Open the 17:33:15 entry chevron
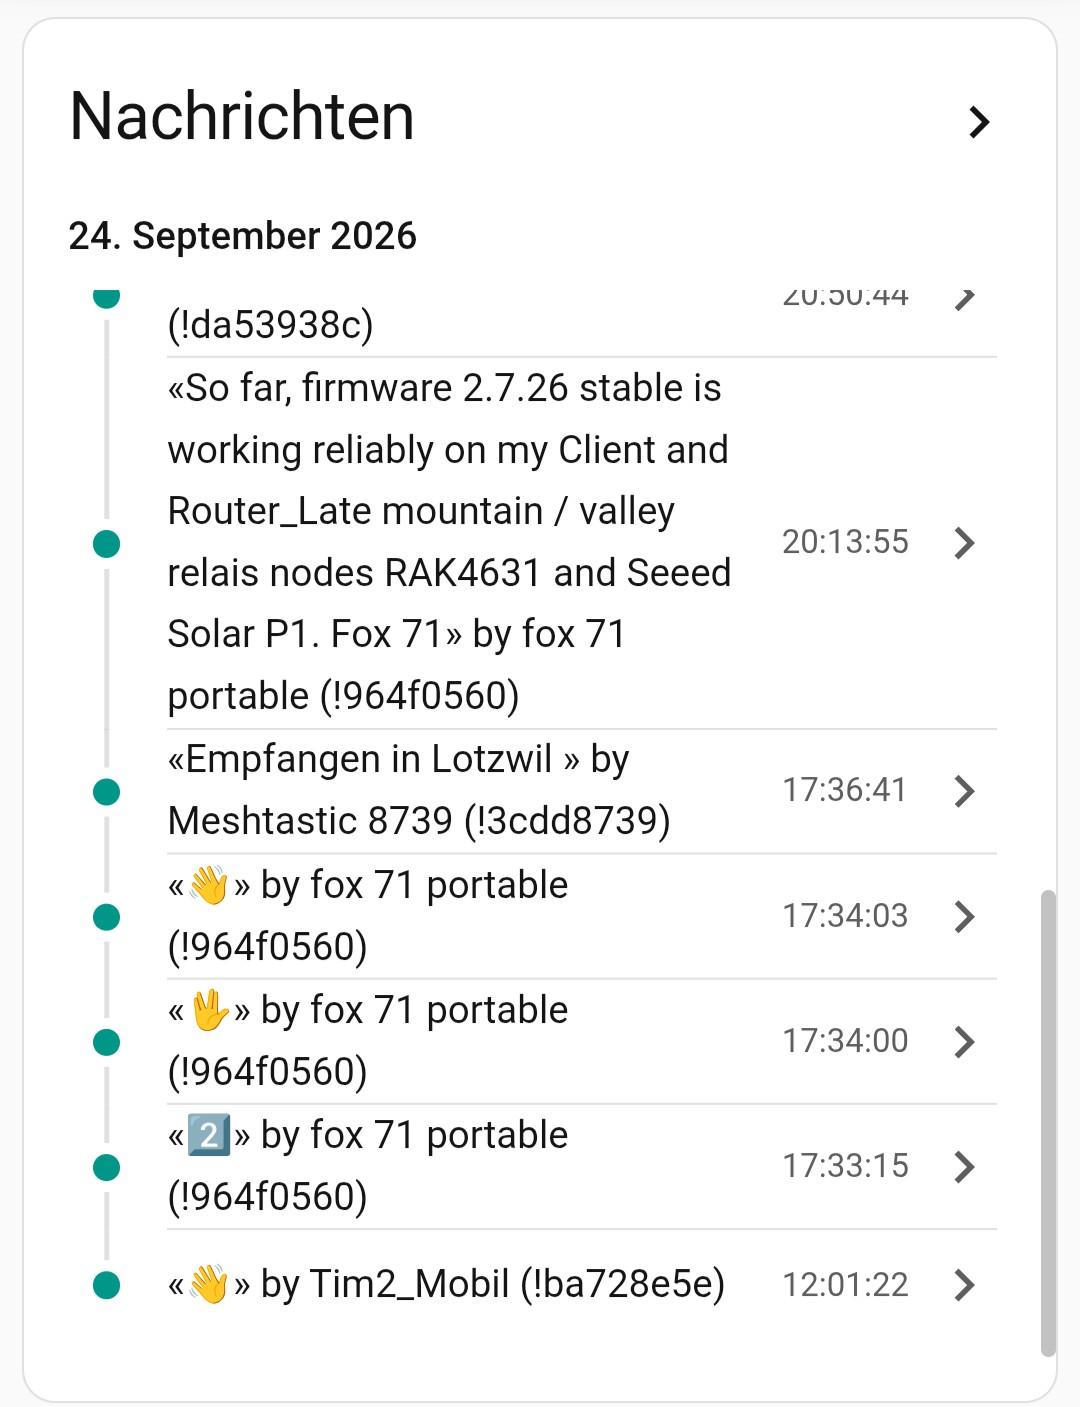Image resolution: width=1080 pixels, height=1407 pixels. coord(964,1166)
